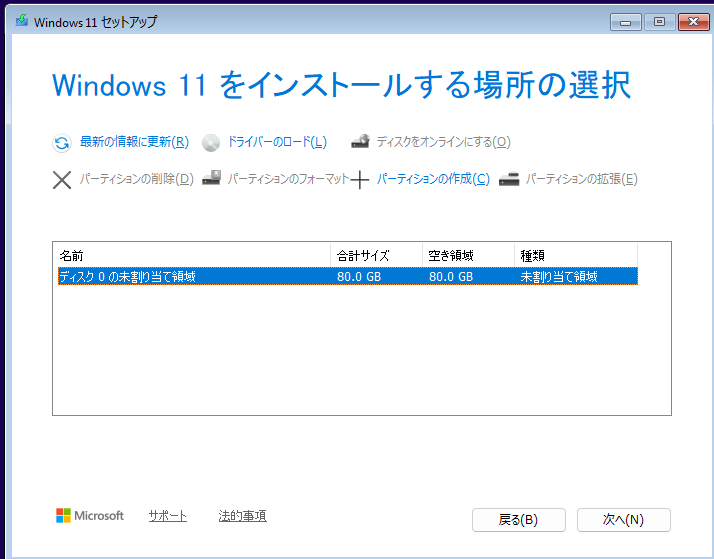Click the 合計サイズ column header
Image resolution: width=714 pixels, height=559 pixels.
click(x=376, y=255)
